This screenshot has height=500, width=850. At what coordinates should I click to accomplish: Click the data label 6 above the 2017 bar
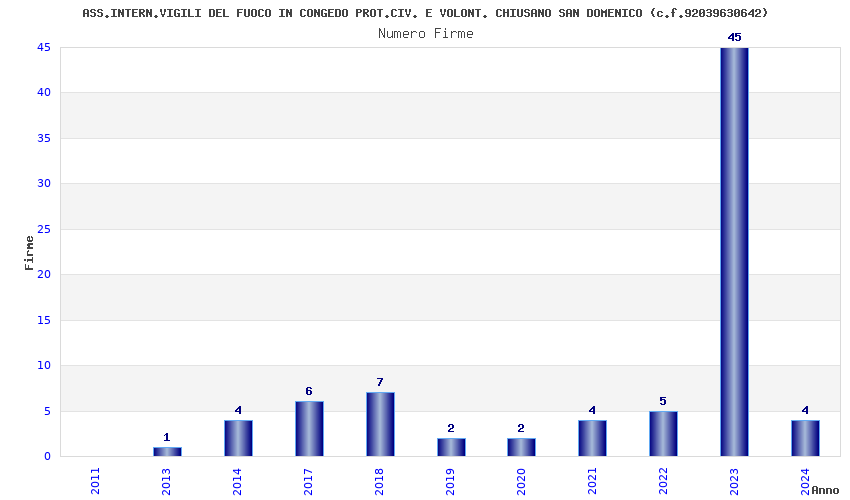[x=309, y=392]
